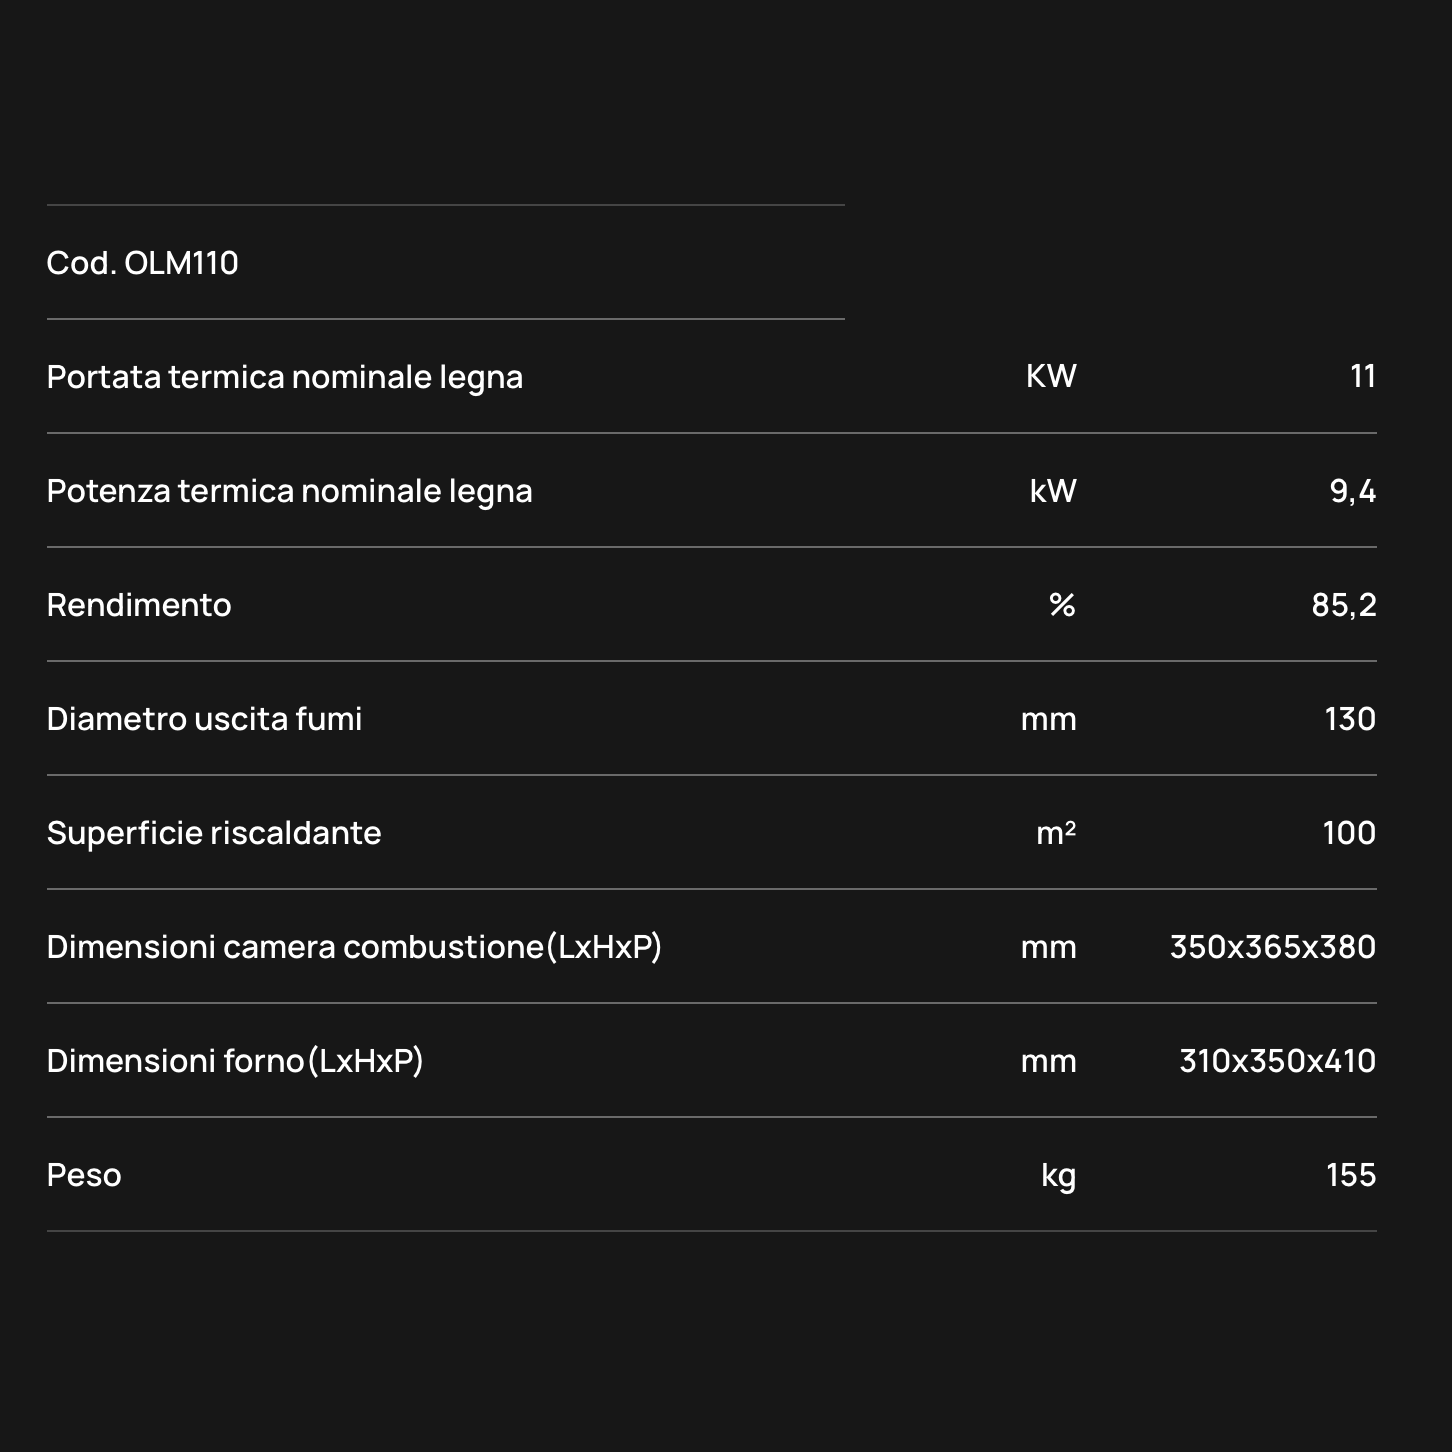Click the m² unit text
Image resolution: width=1452 pixels, height=1452 pixels.
tap(1056, 833)
